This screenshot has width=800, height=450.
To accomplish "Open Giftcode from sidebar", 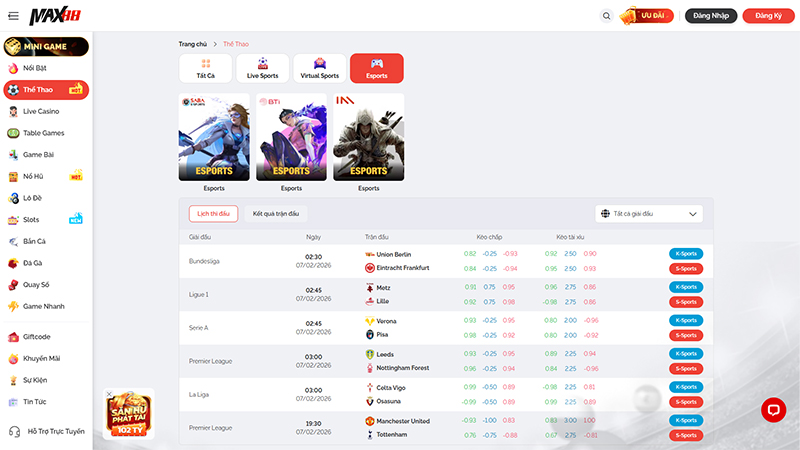I will pyautogui.click(x=46, y=337).
